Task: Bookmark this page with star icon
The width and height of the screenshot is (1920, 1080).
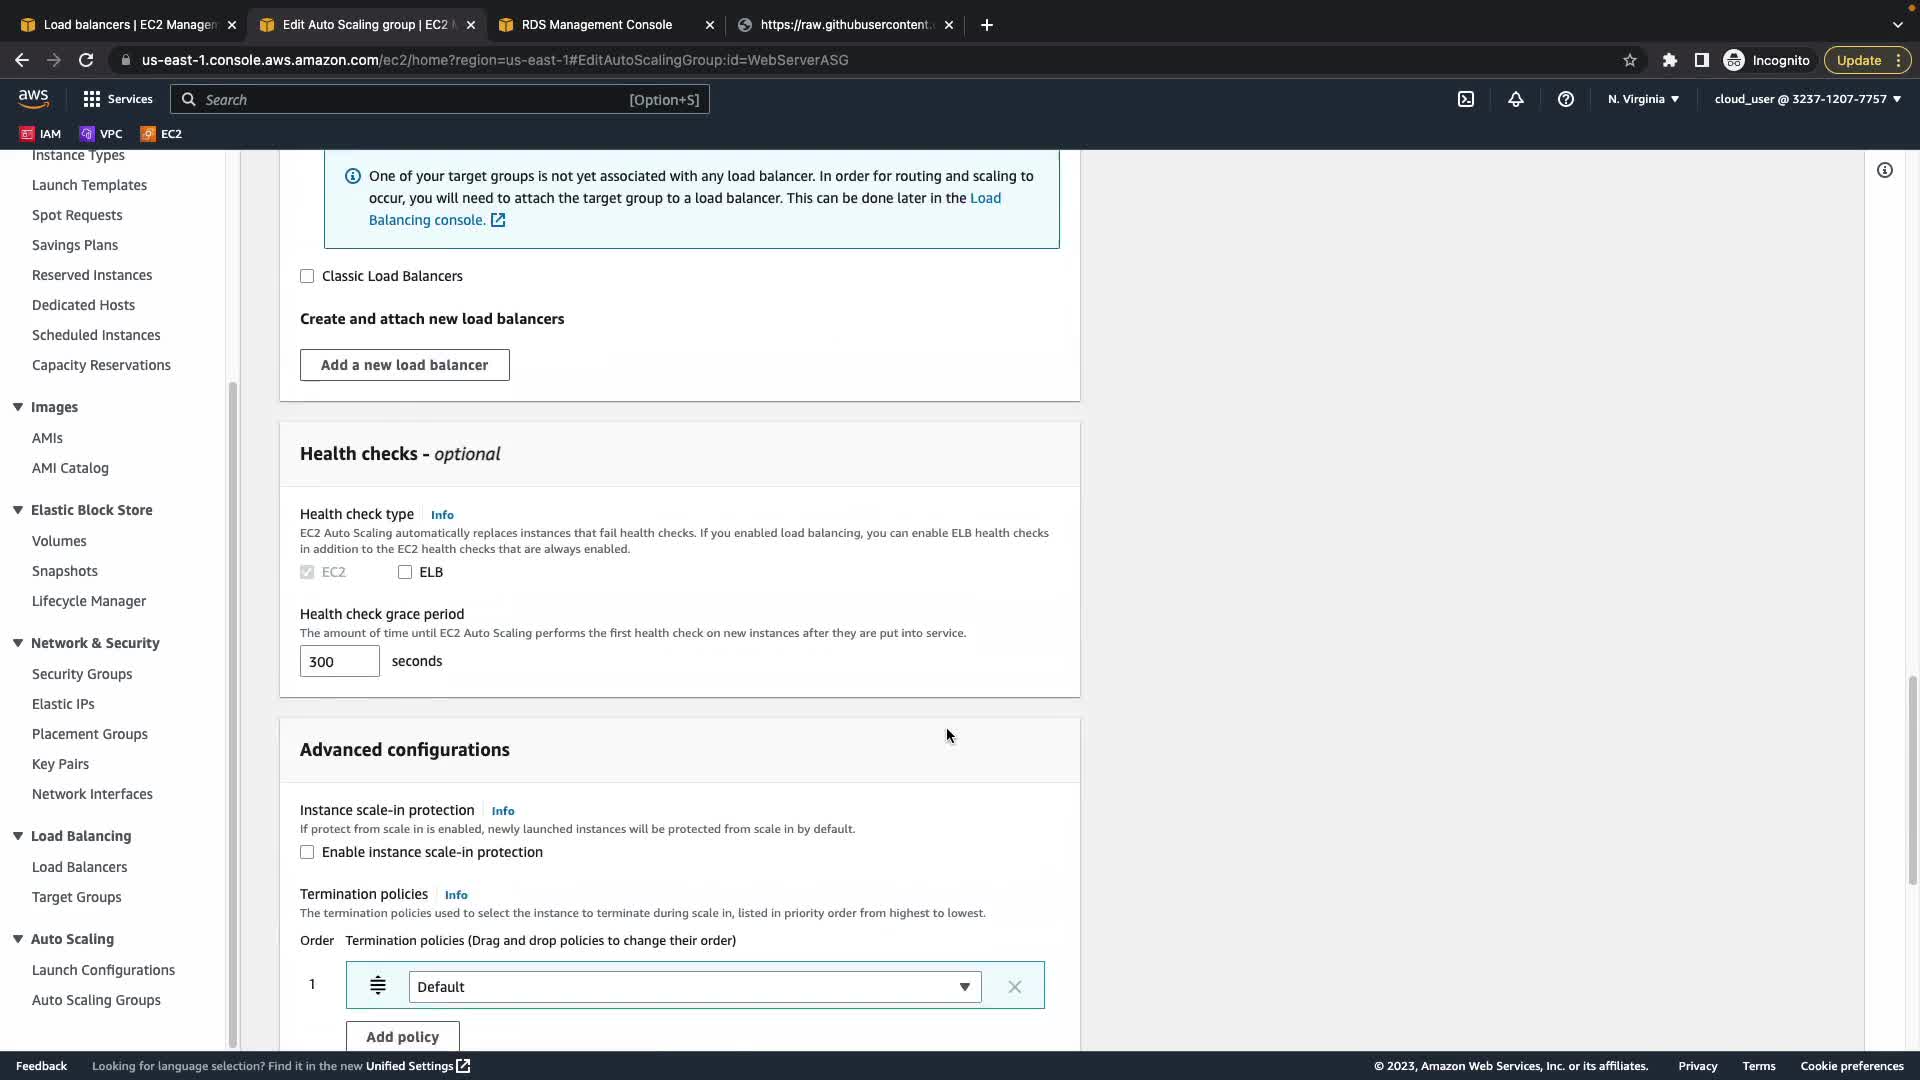Action: 1630,60
